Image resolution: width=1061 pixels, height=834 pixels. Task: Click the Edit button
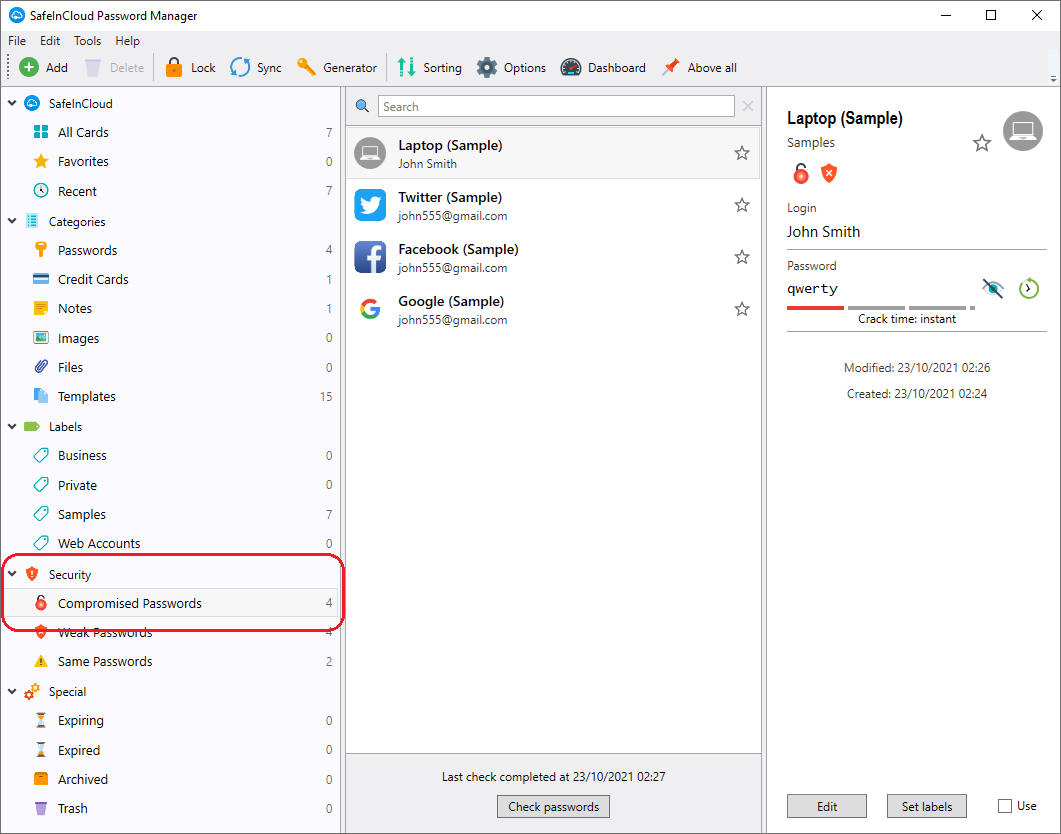click(x=827, y=806)
